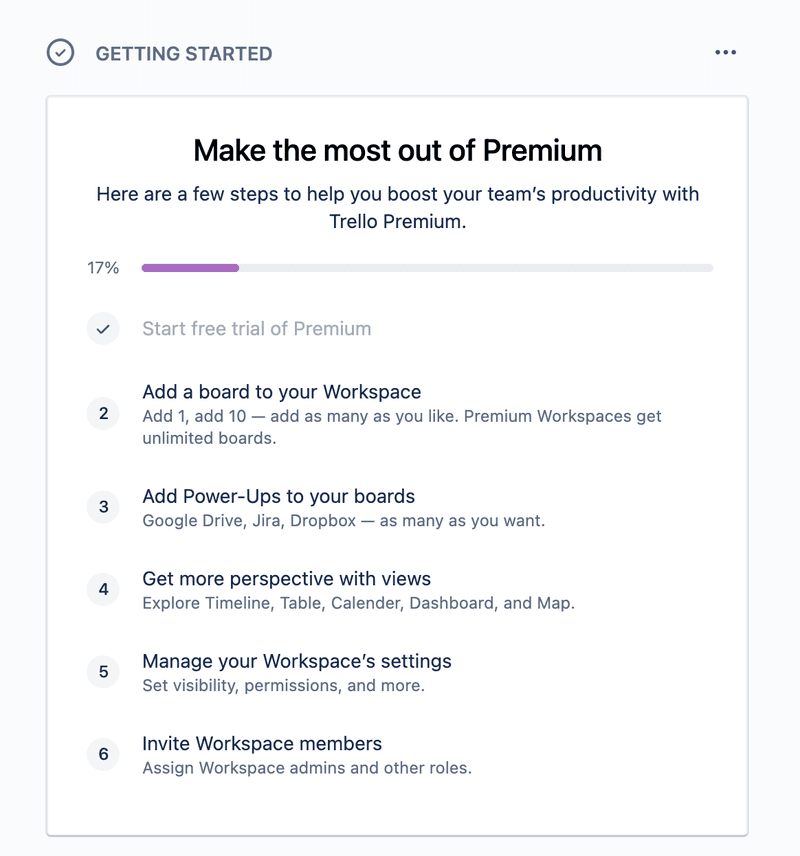Image resolution: width=800 pixels, height=856 pixels.
Task: Select the step 3 number badge
Action: point(103,508)
